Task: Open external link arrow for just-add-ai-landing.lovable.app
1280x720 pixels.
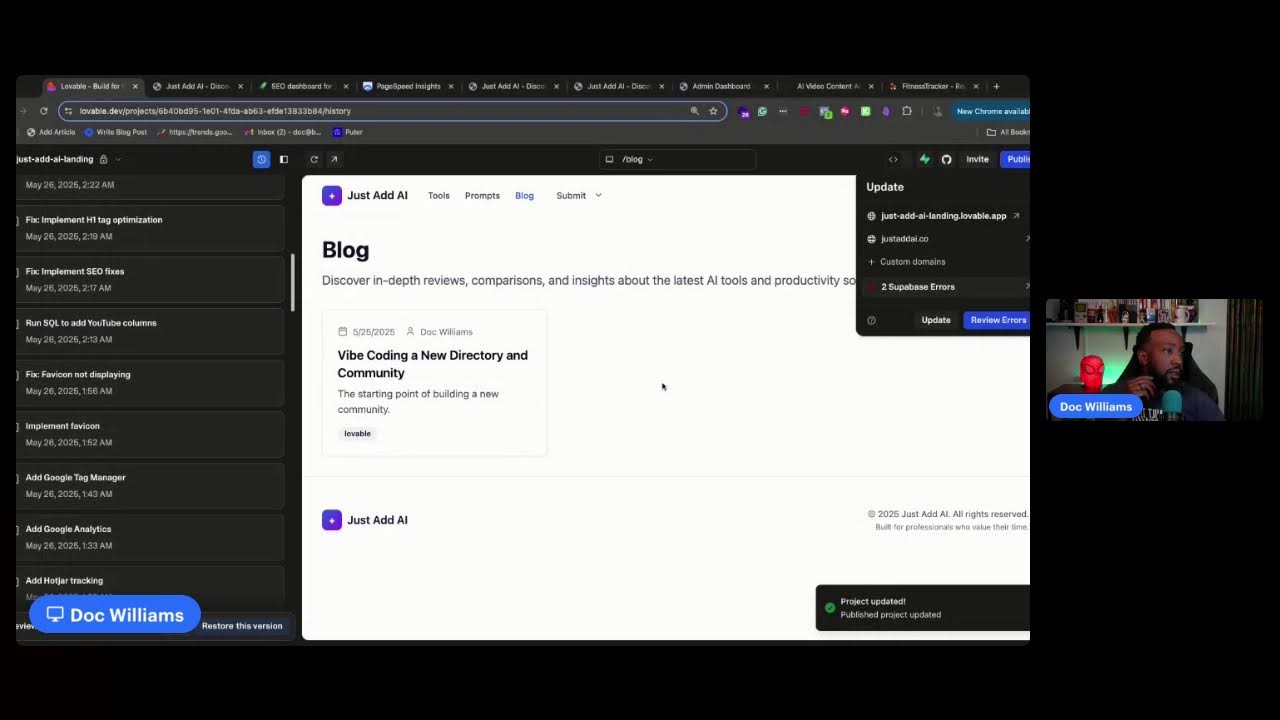Action: [x=1016, y=216]
